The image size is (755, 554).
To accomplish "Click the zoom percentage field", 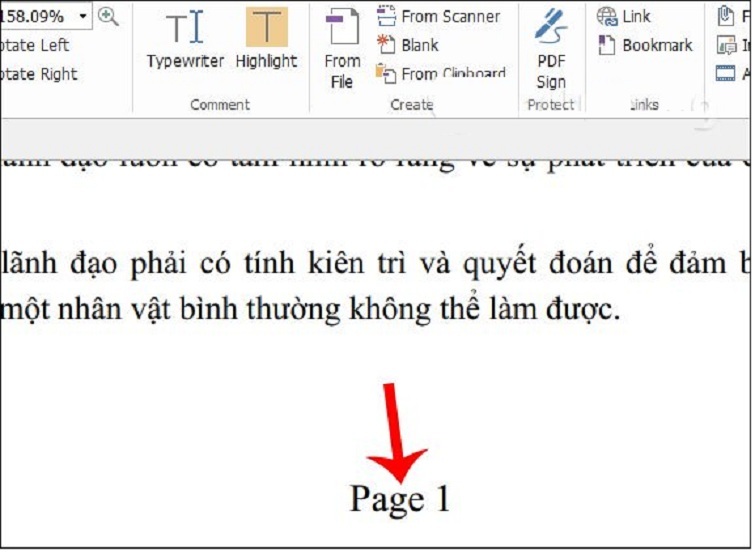I will (x=35, y=16).
